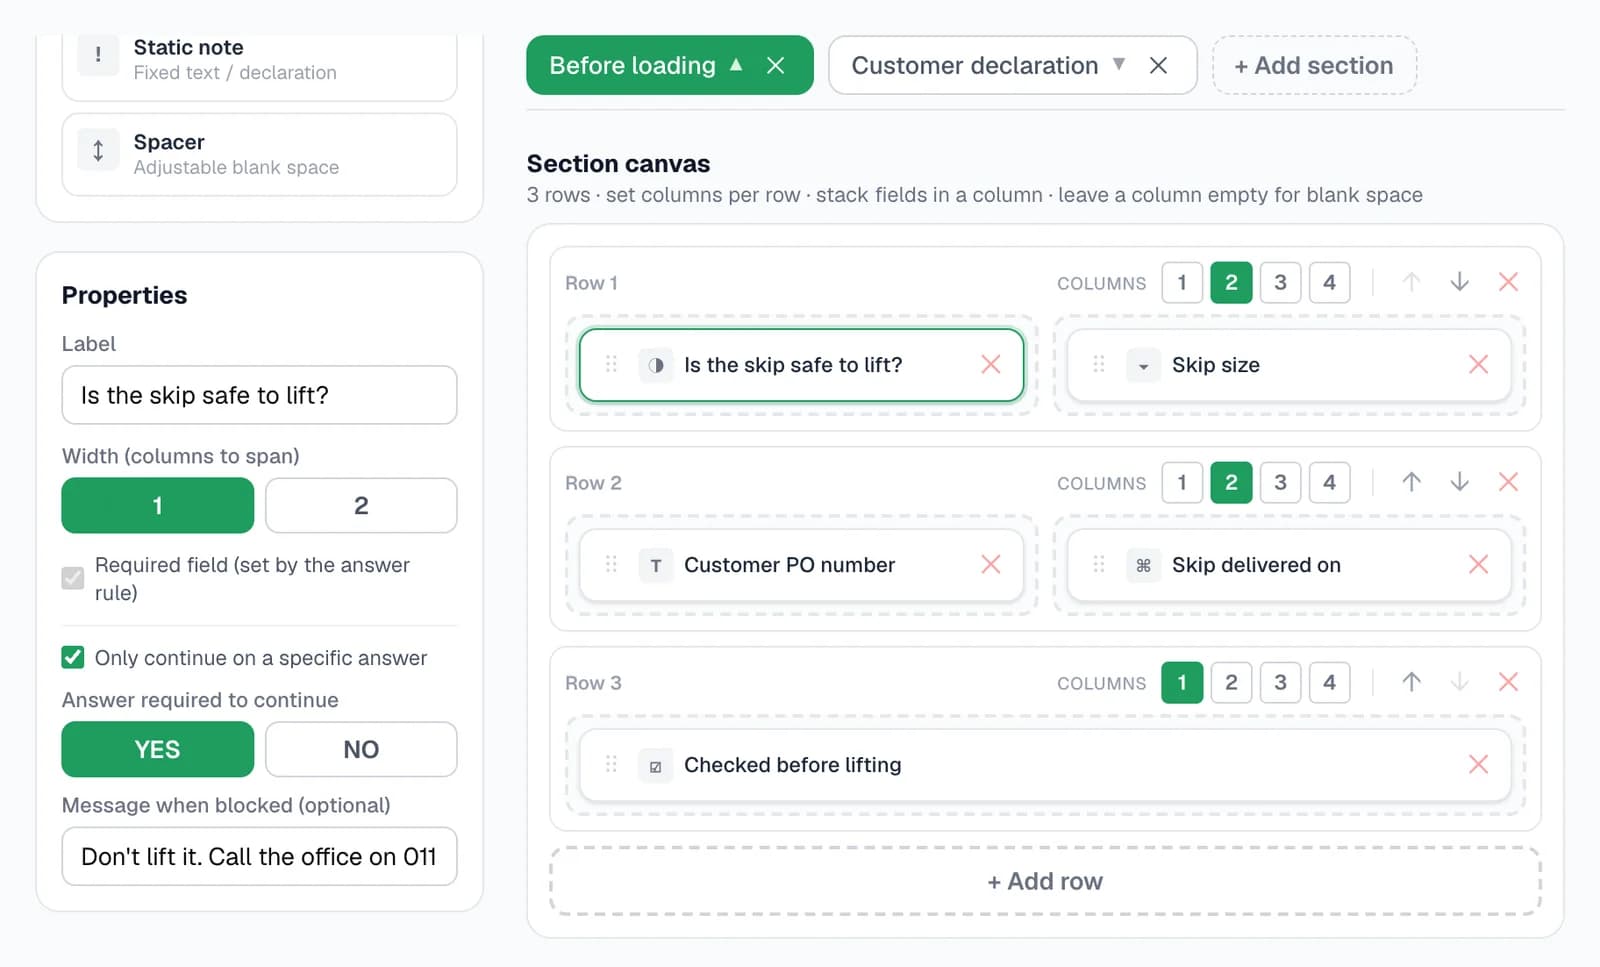This screenshot has width=1600, height=967.
Task: Delete Row 3 with the red X
Action: coord(1508,682)
